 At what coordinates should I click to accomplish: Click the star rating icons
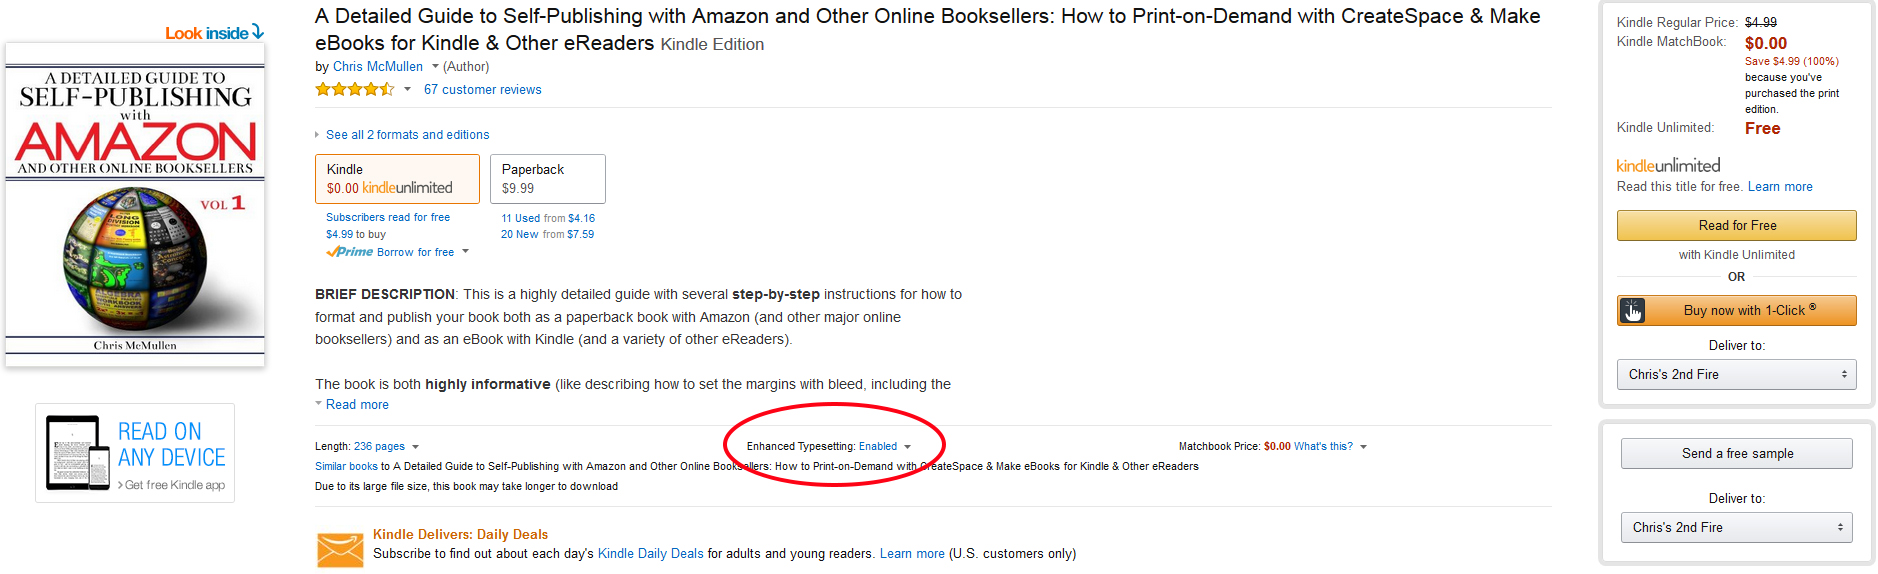[x=355, y=89]
